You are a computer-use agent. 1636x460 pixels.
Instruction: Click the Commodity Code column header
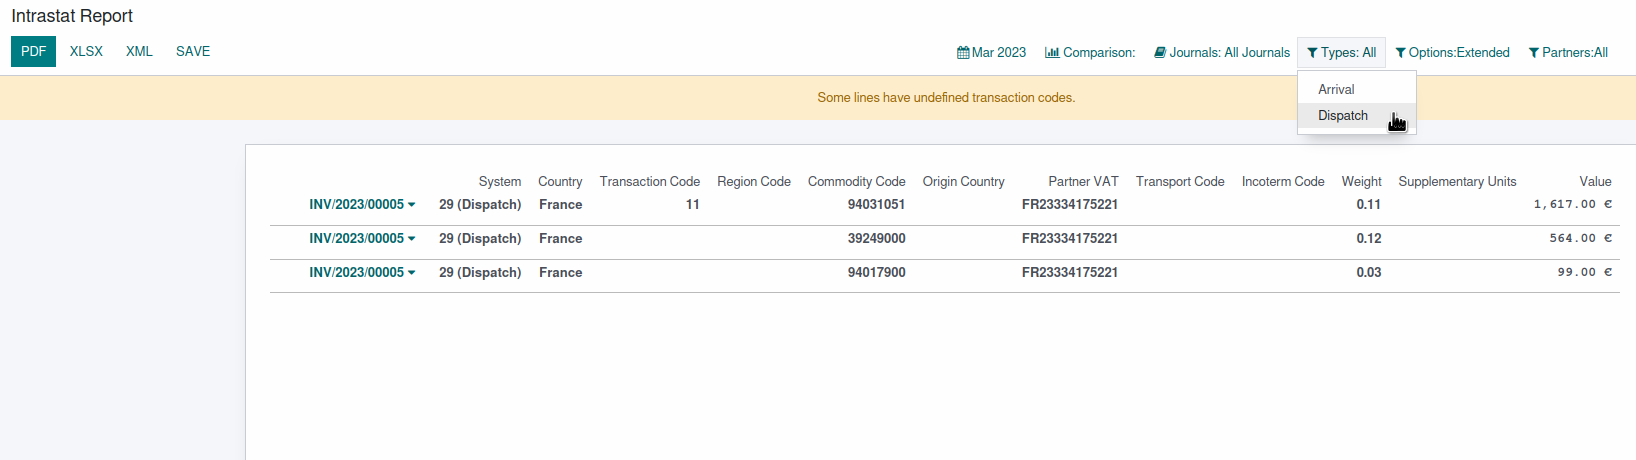coord(856,181)
